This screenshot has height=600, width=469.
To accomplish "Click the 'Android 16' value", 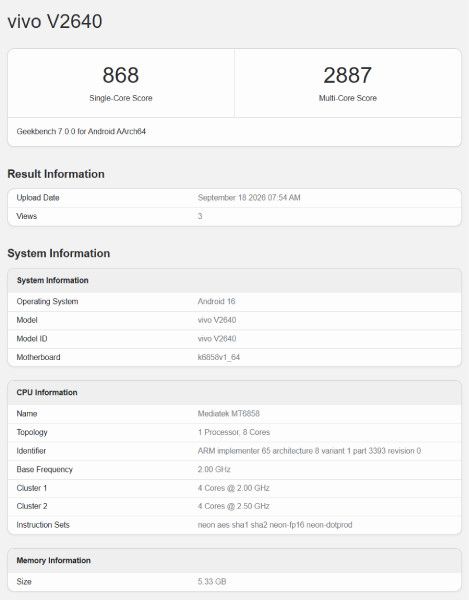I will [x=216, y=302].
